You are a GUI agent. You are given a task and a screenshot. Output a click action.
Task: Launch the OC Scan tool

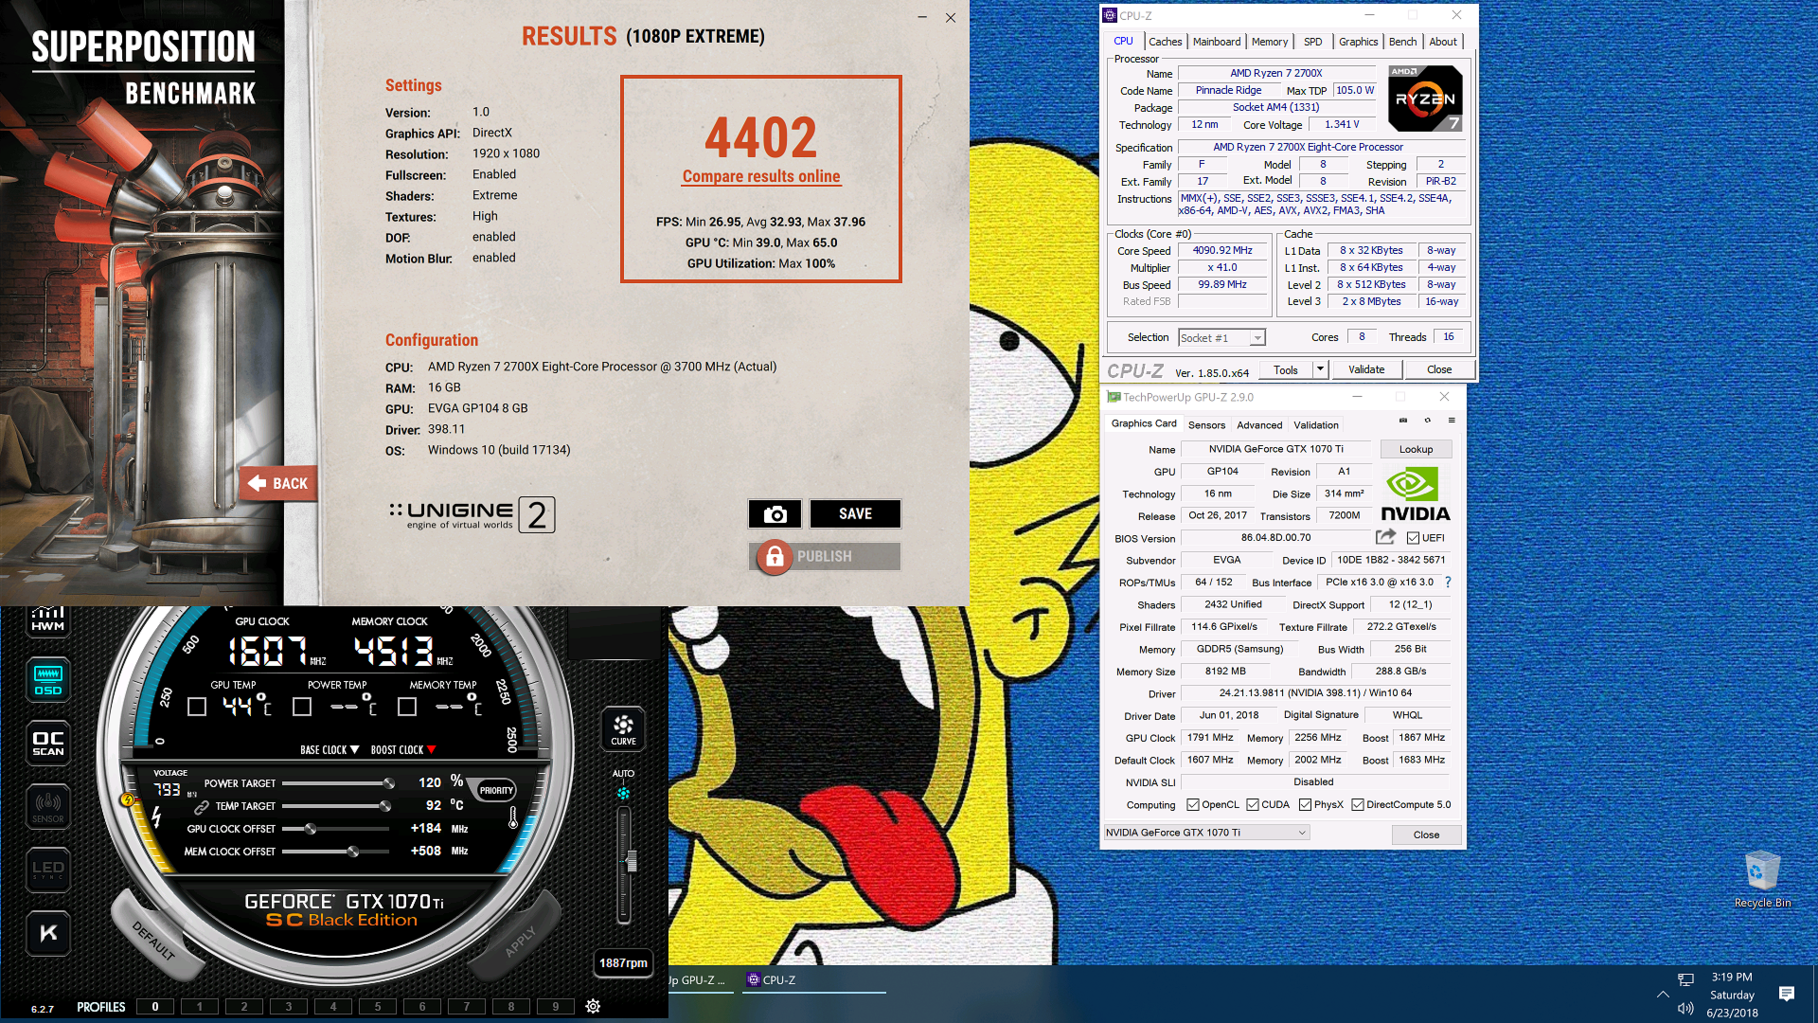[48, 743]
